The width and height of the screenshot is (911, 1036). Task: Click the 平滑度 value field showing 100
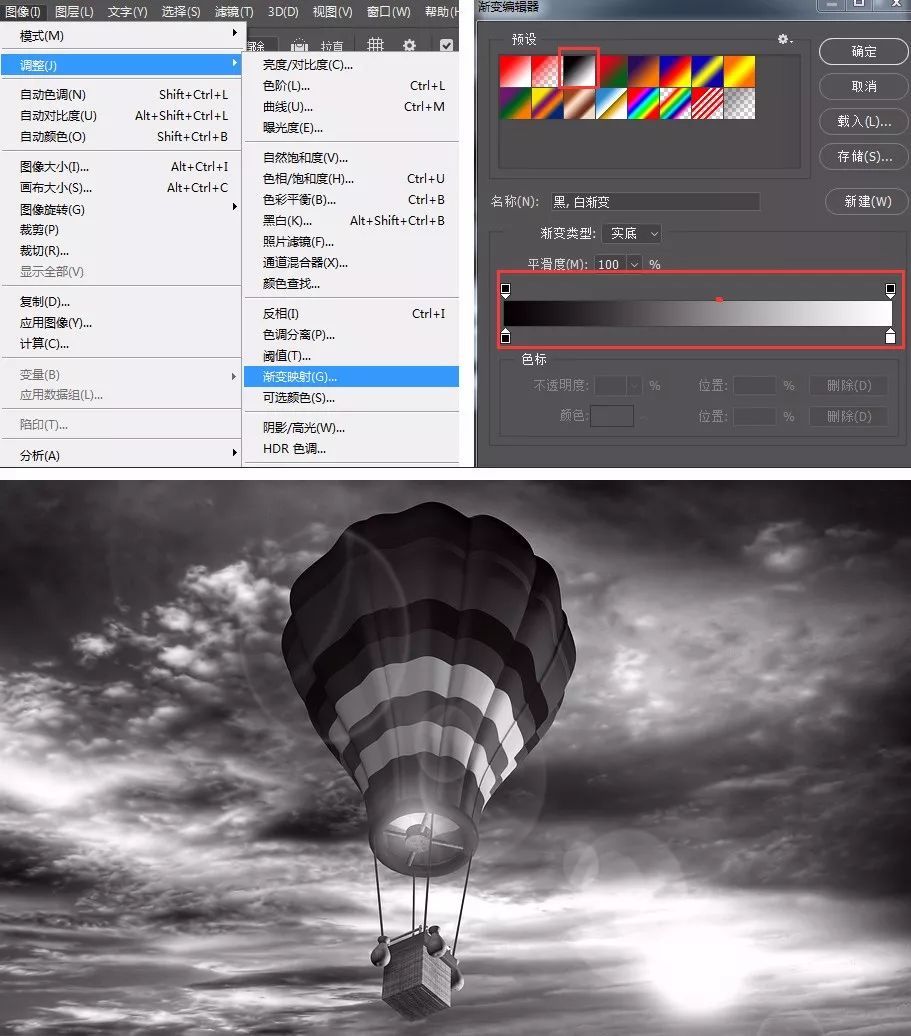pyautogui.click(x=611, y=264)
